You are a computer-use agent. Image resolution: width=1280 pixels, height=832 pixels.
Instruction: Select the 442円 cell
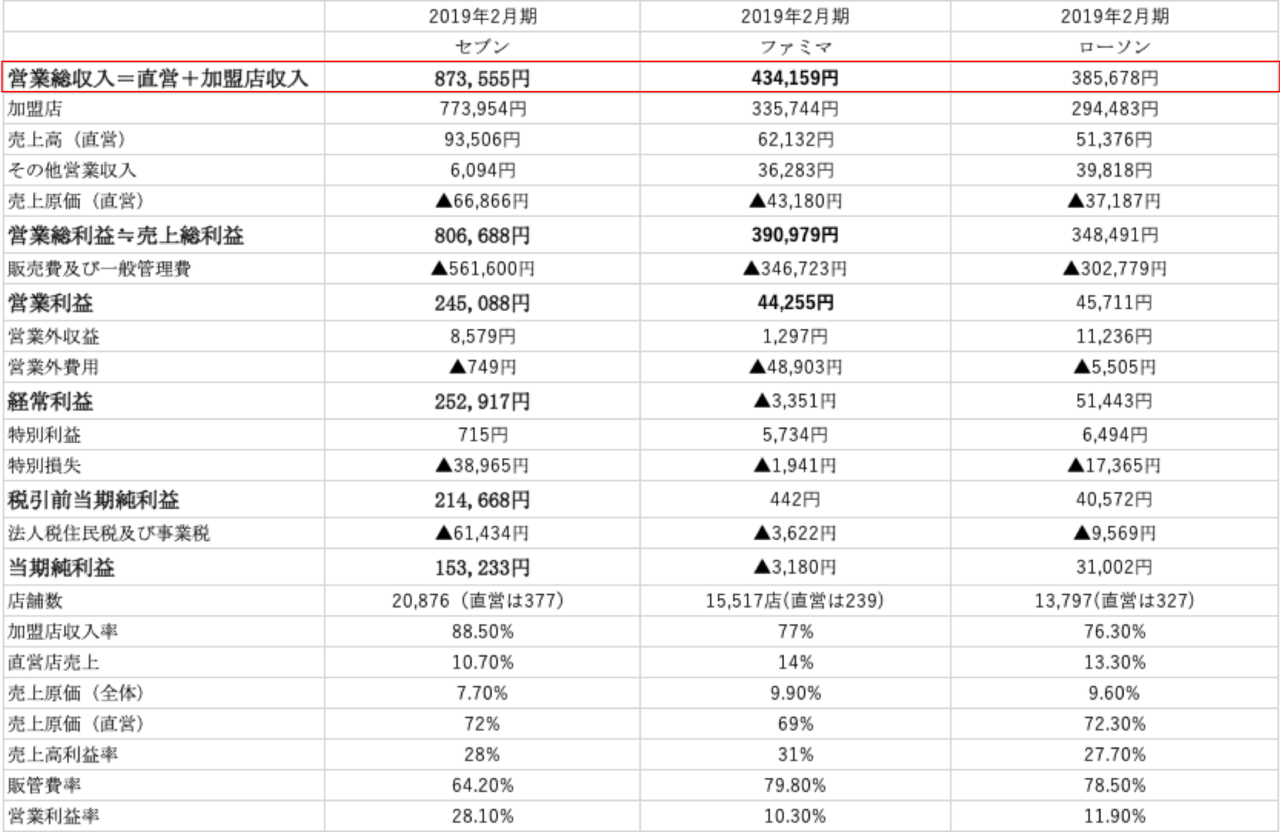[795, 499]
